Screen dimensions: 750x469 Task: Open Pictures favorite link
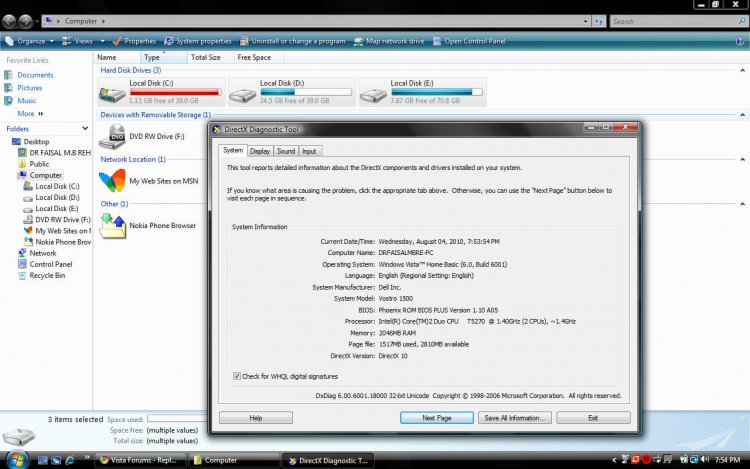pos(30,88)
